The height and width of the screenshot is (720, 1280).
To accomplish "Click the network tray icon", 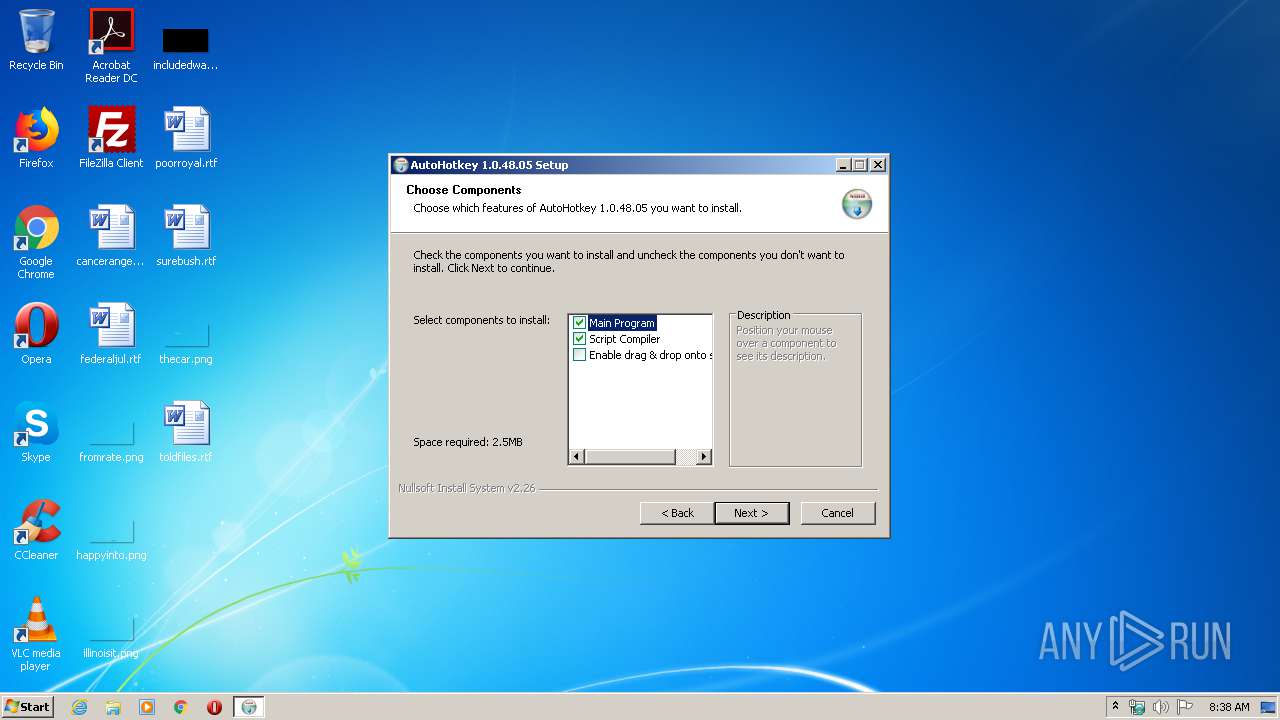I will click(x=1137, y=707).
